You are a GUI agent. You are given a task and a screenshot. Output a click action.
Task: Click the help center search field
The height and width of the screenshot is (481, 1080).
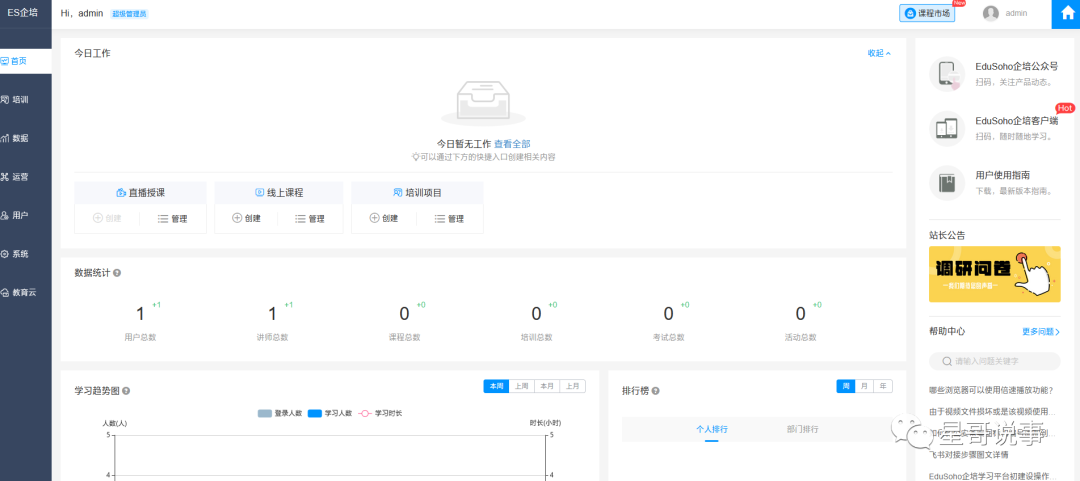tap(995, 361)
